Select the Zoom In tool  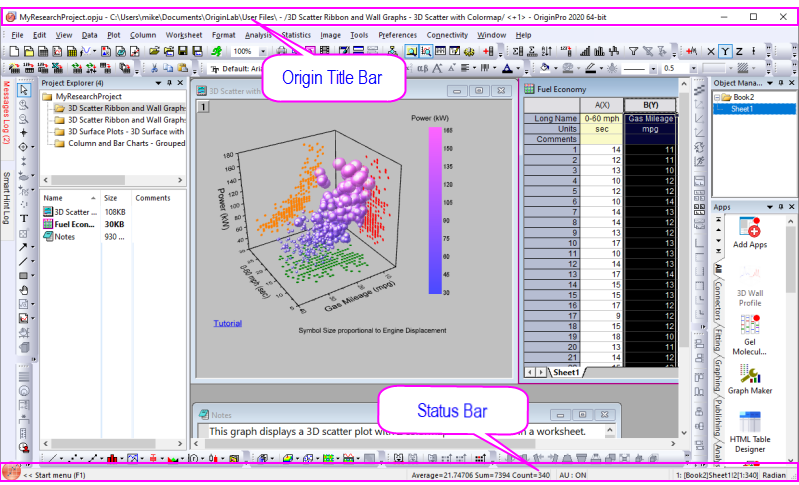(24, 104)
